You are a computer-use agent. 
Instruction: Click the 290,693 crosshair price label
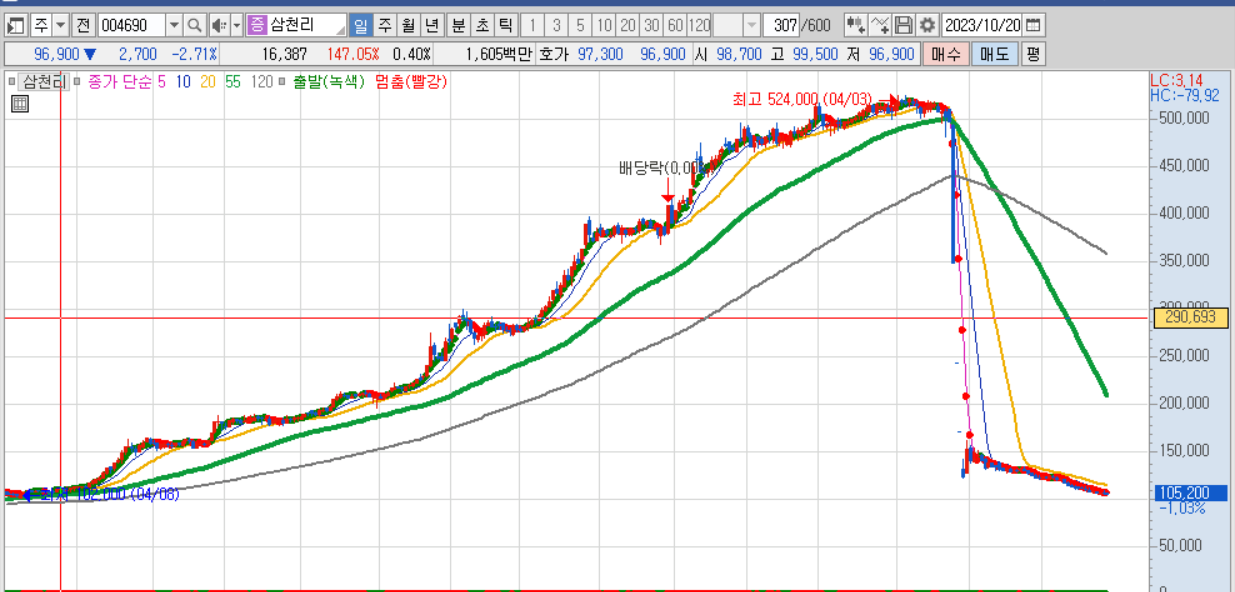[x=1190, y=318]
